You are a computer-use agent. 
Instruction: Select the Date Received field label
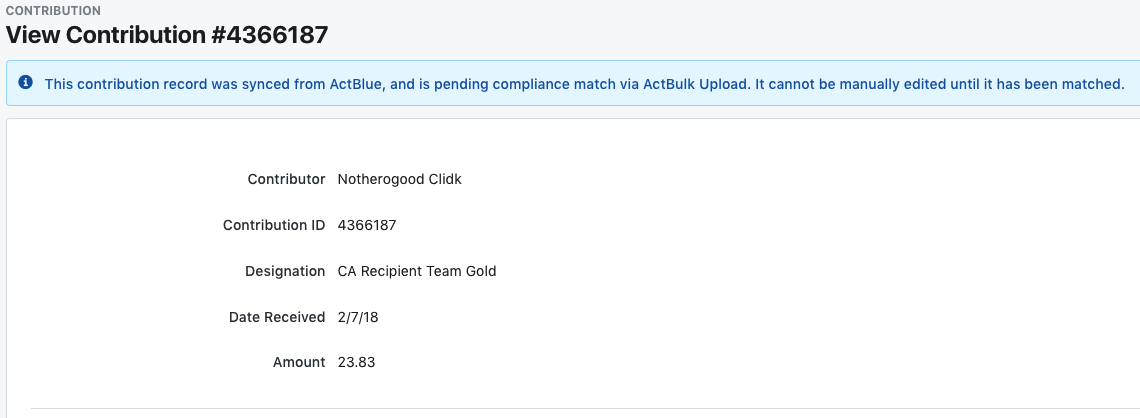pos(277,317)
